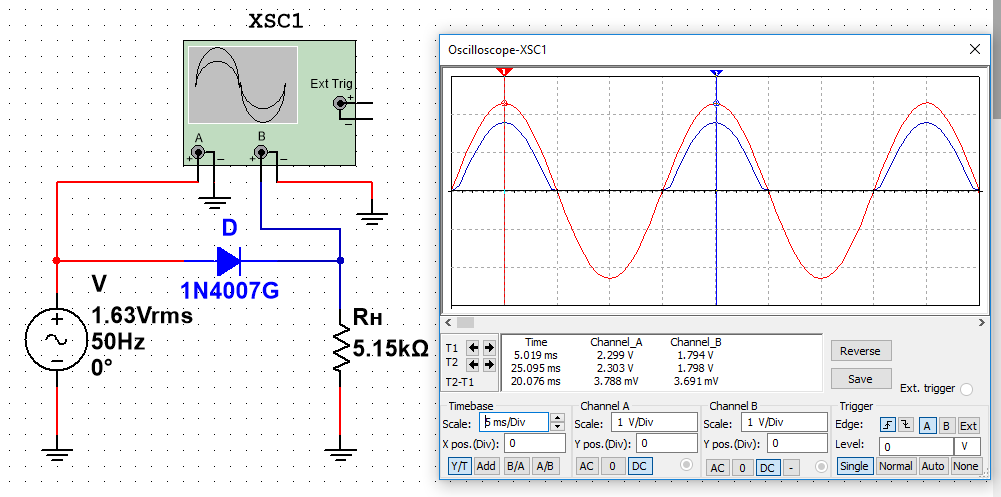Viewport: 1001px width, 497px height.
Task: Click the blue T2 cursor marker
Action: click(x=716, y=73)
